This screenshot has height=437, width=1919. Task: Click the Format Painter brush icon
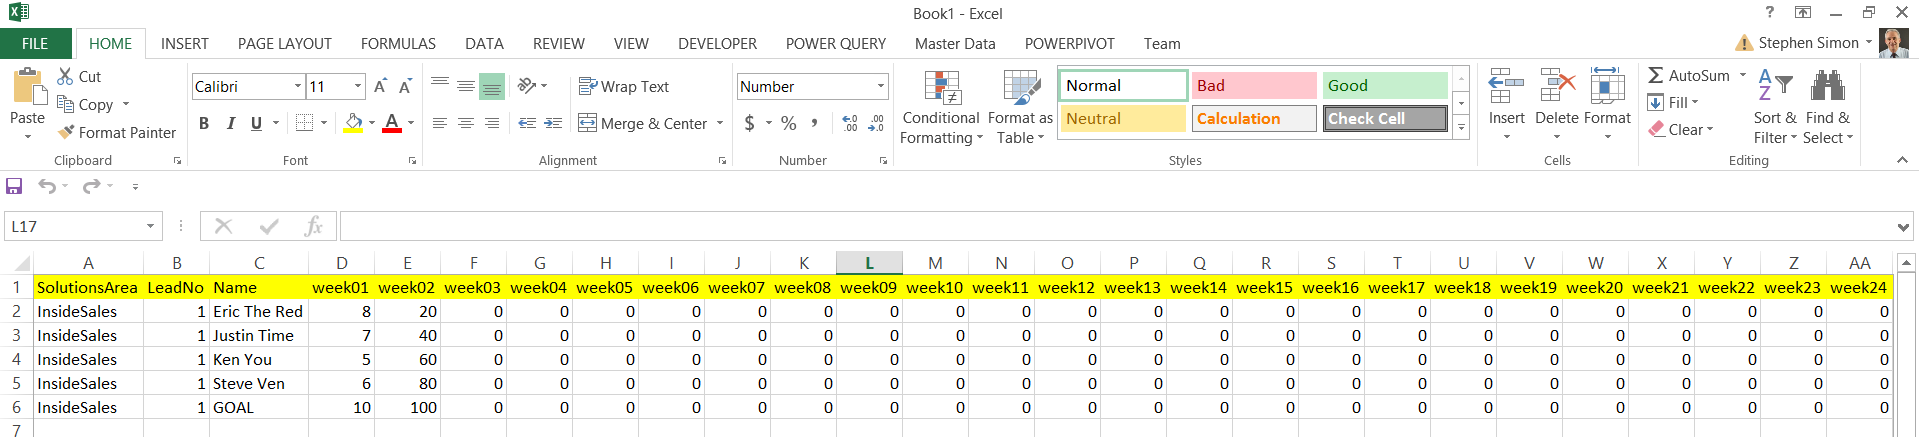[66, 132]
